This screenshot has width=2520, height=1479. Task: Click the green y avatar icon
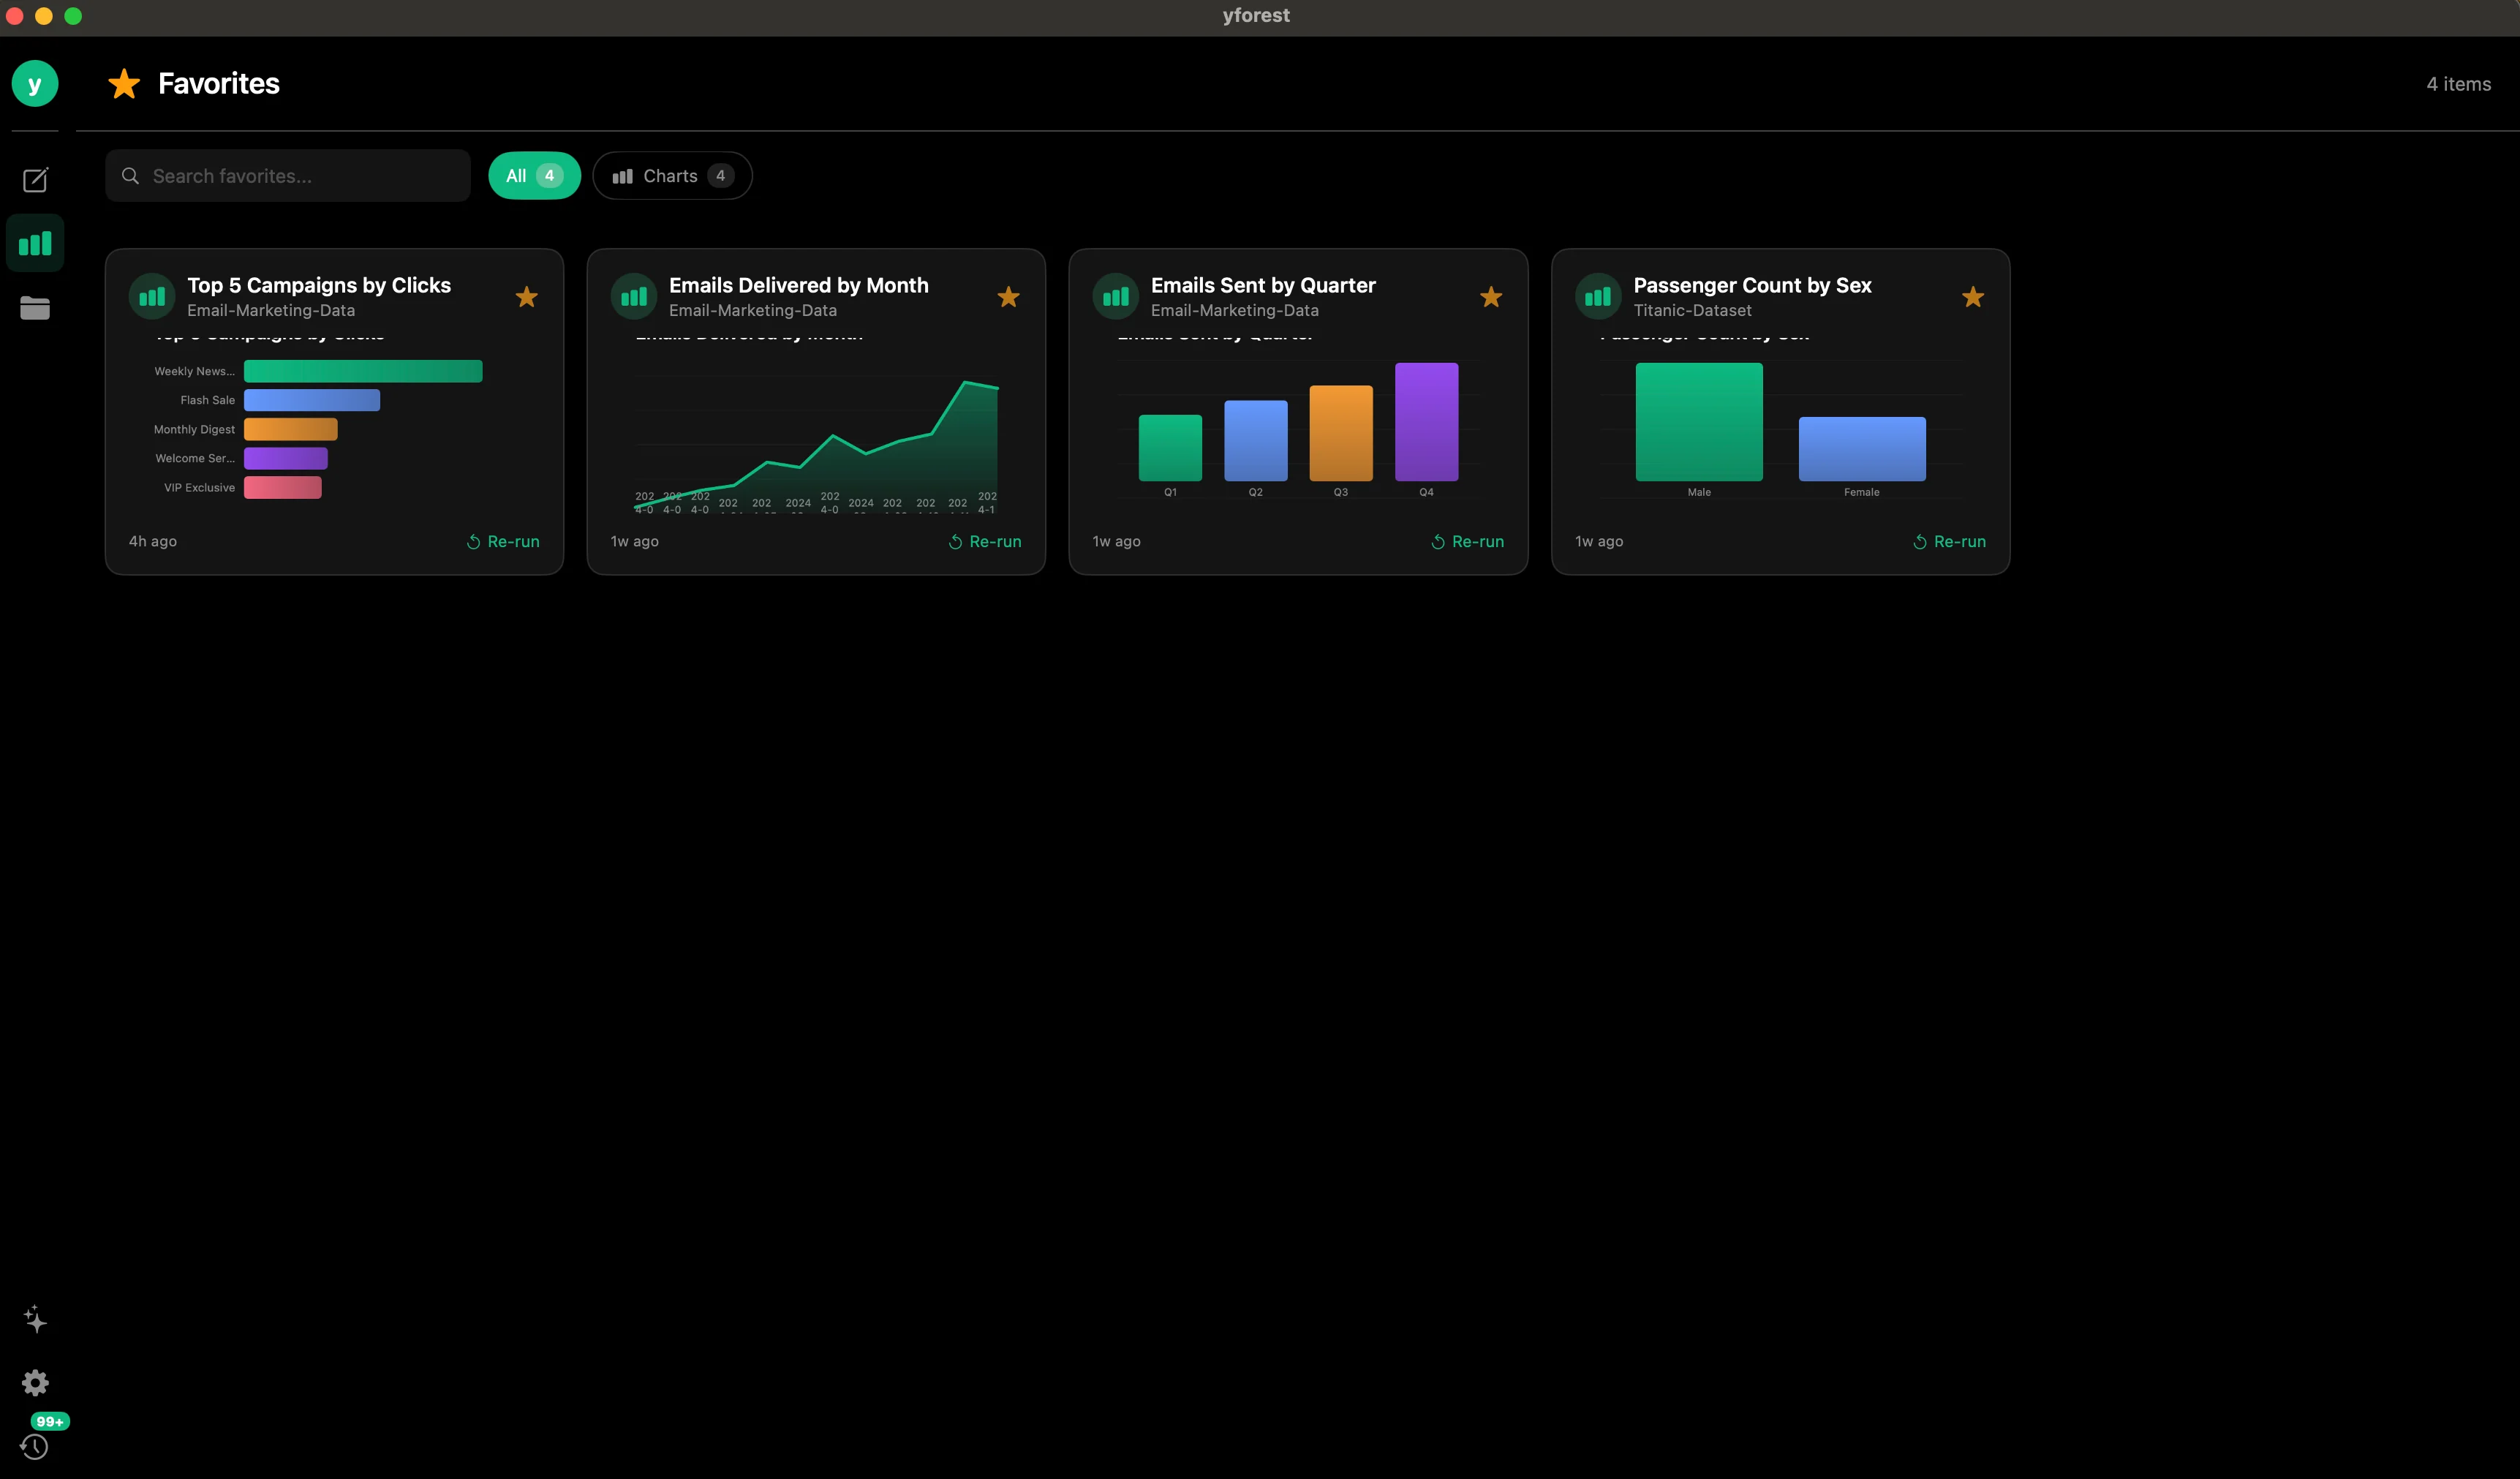(x=35, y=84)
